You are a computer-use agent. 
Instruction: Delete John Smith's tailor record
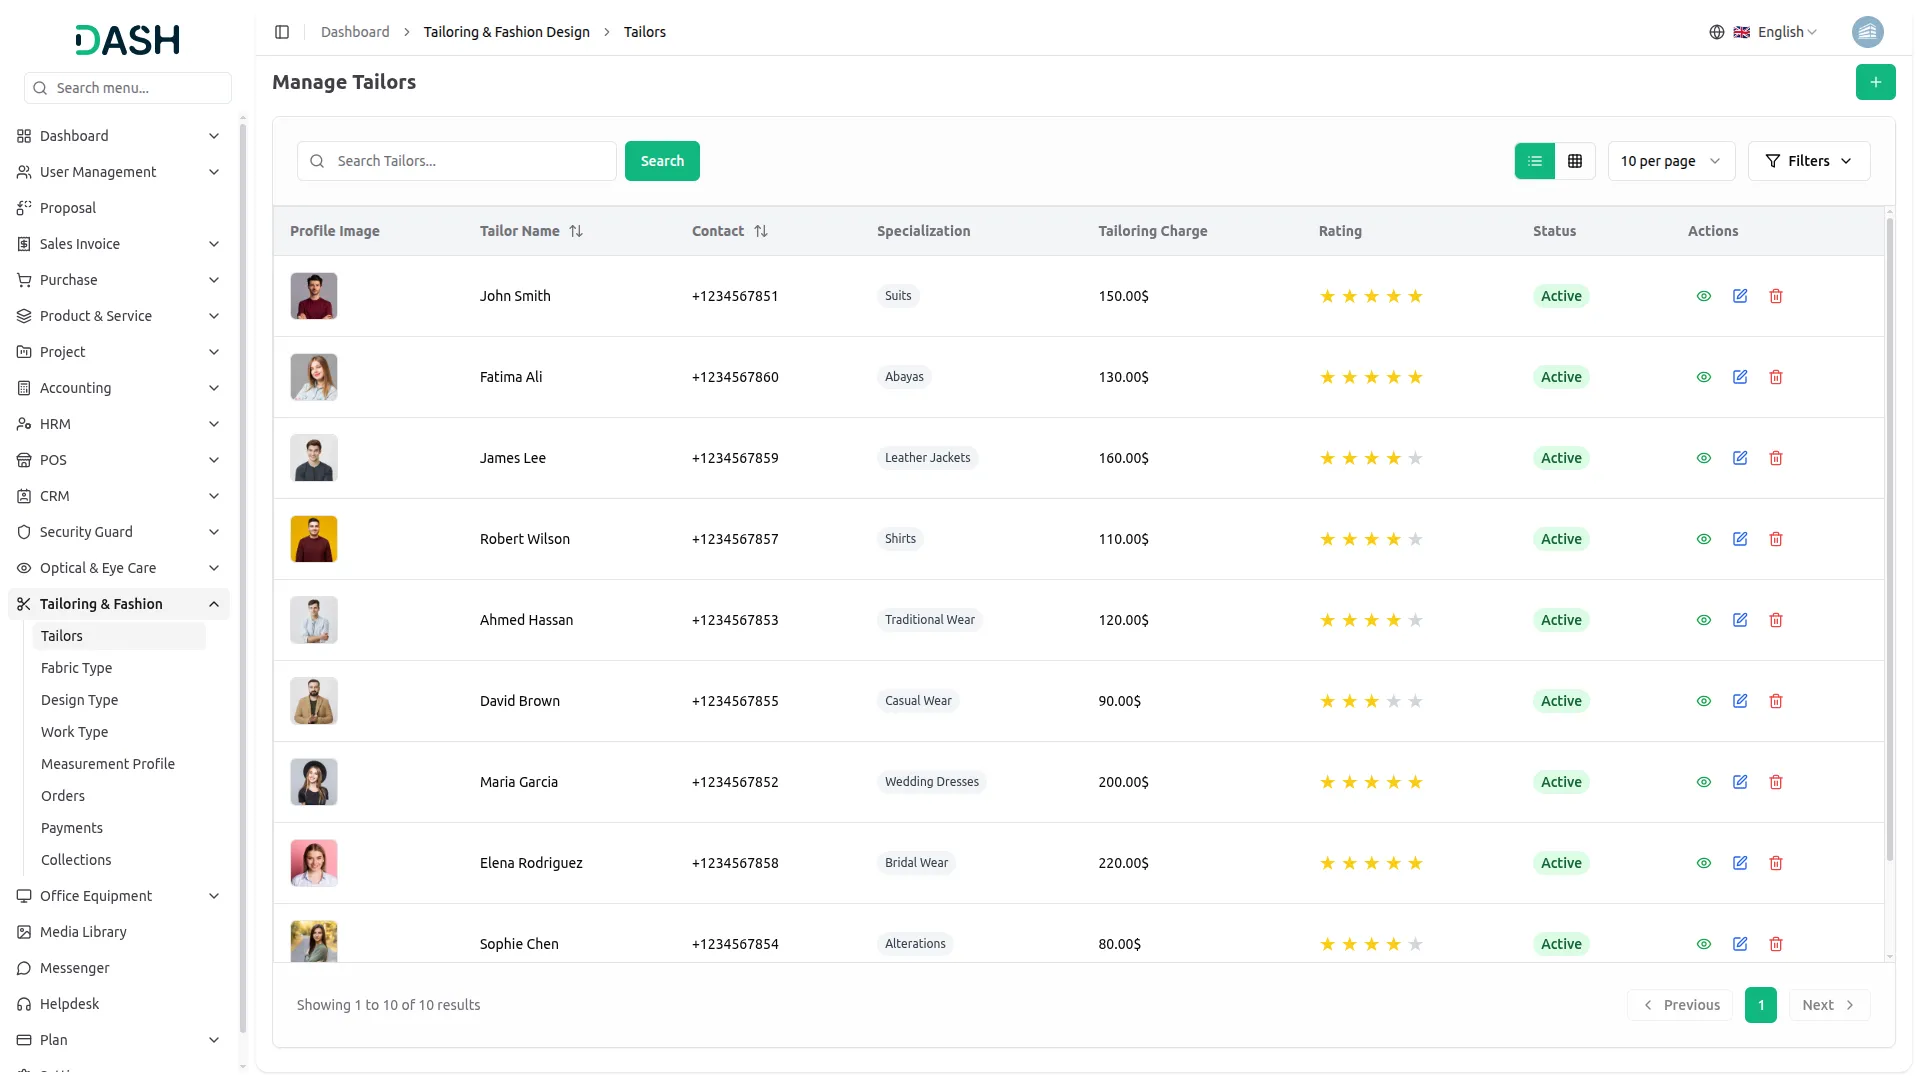click(1776, 296)
